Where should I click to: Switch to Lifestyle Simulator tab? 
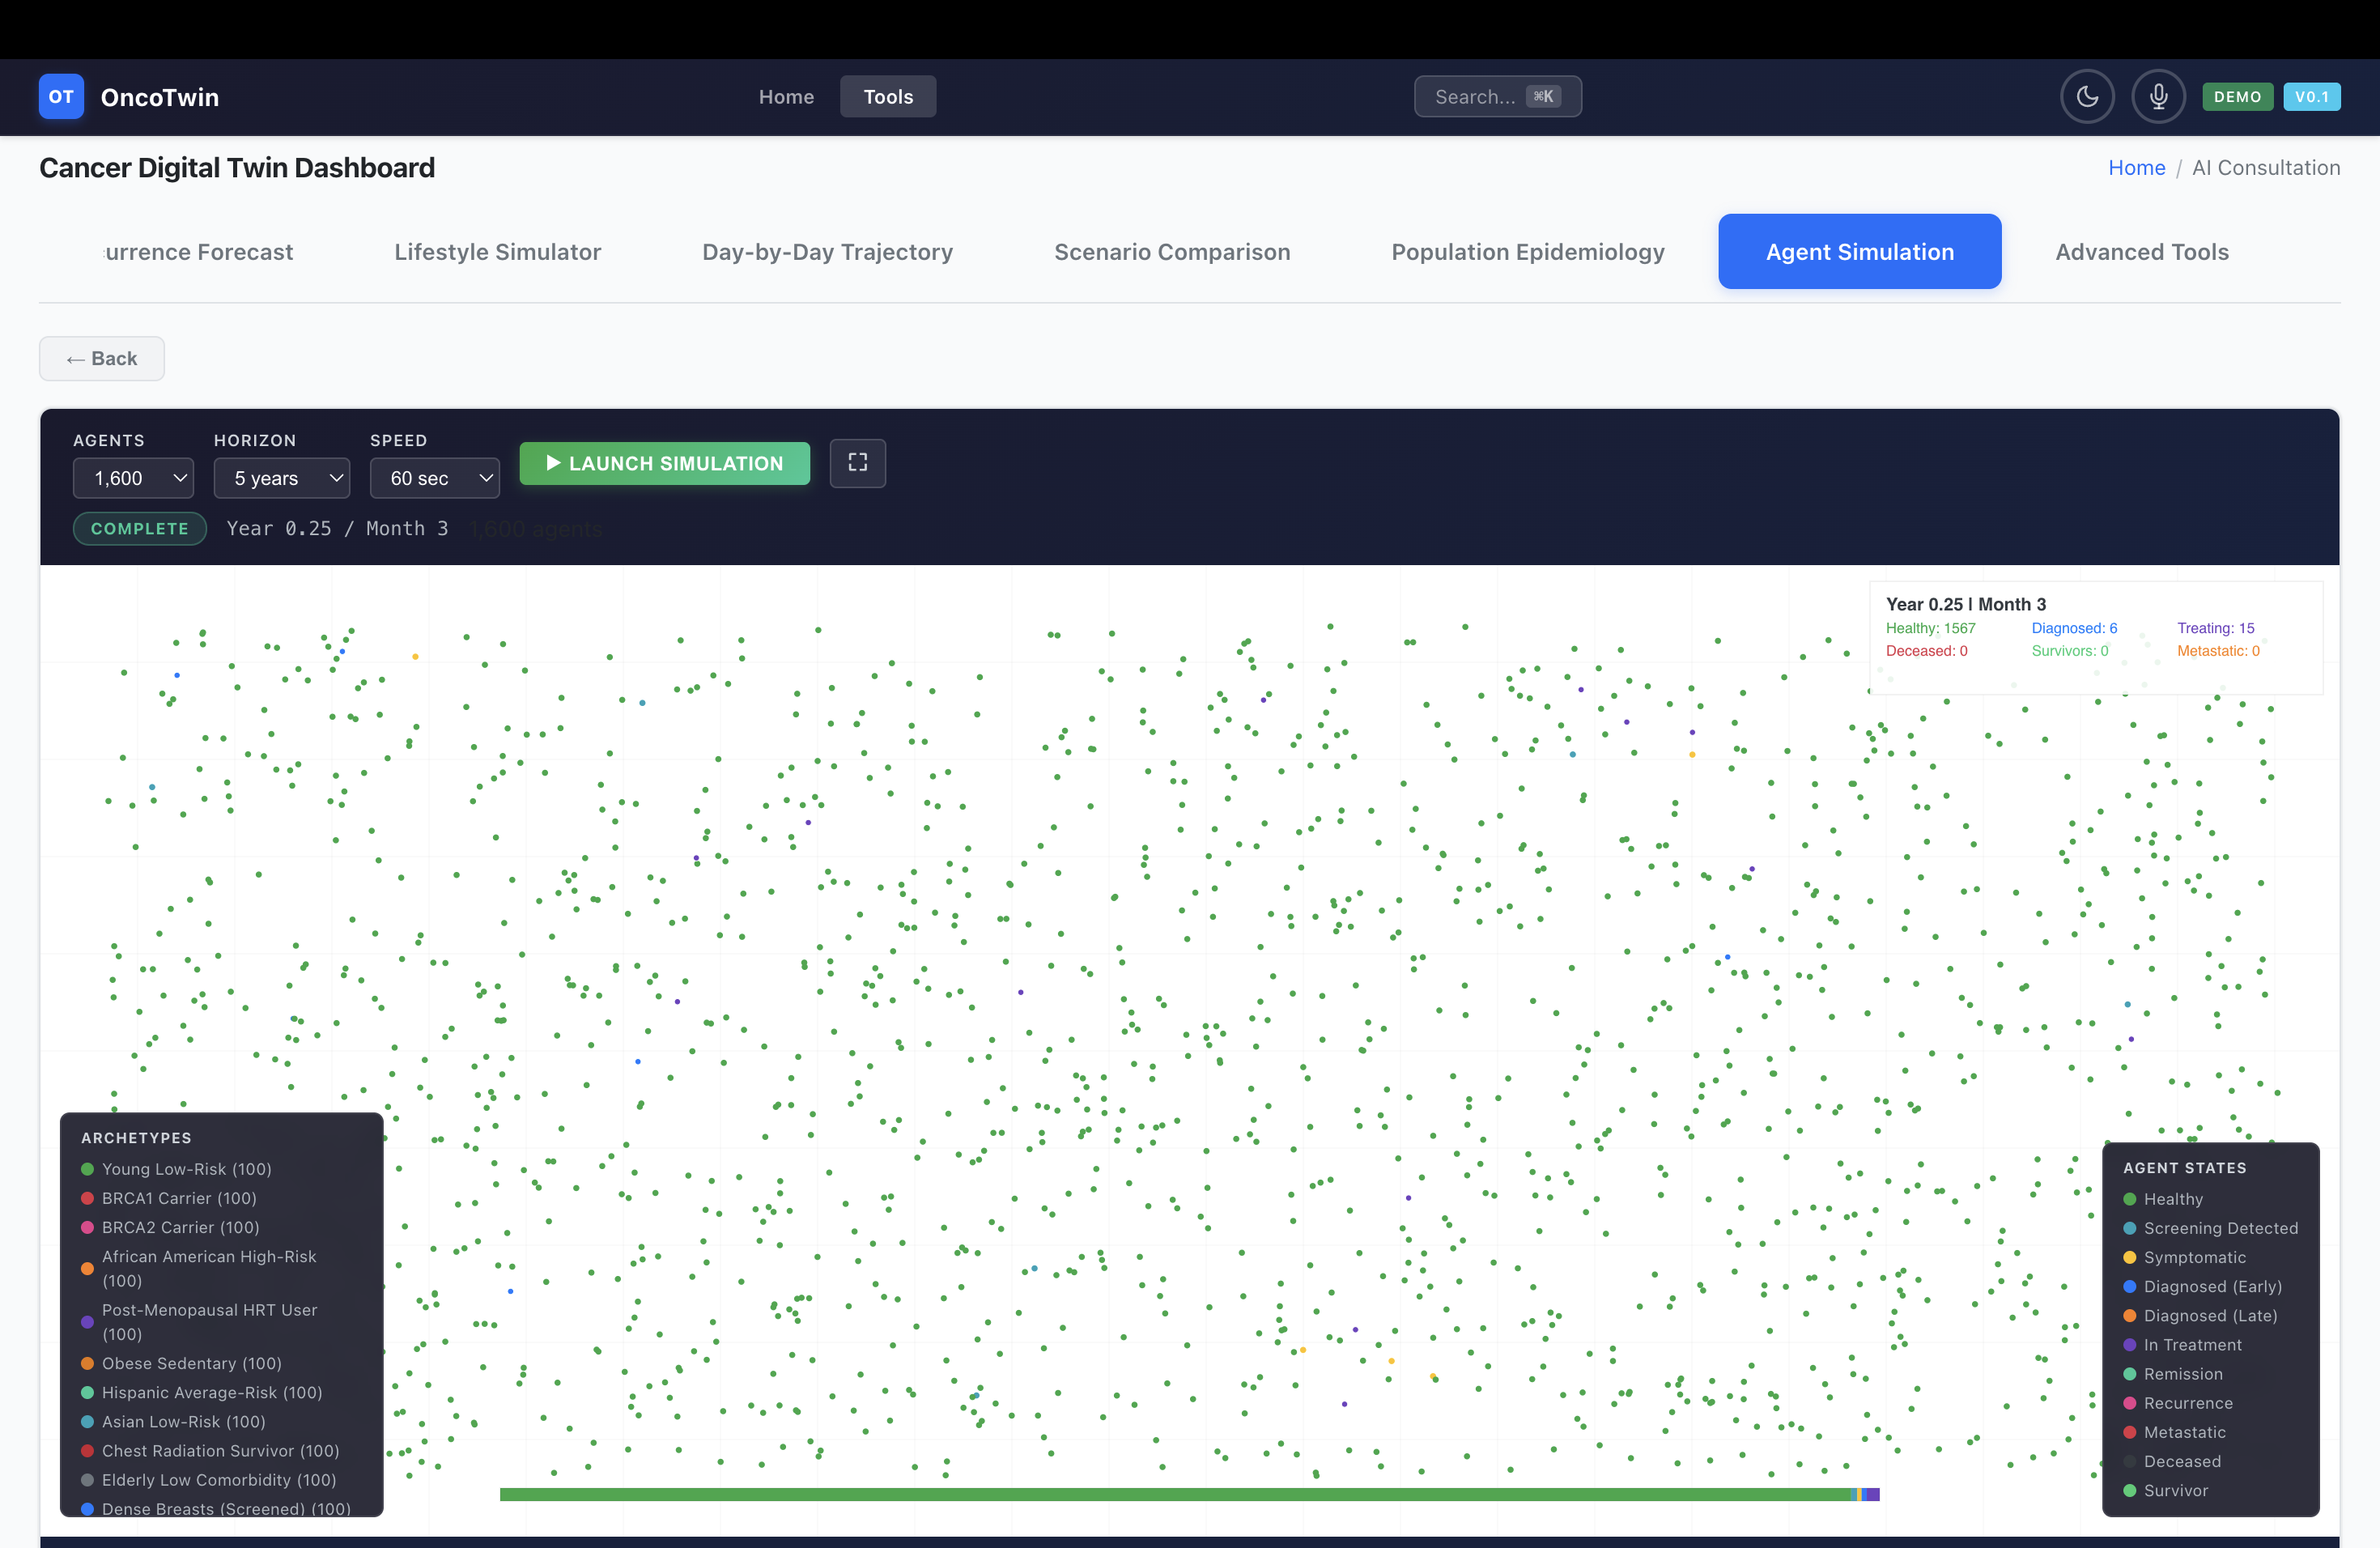497,252
